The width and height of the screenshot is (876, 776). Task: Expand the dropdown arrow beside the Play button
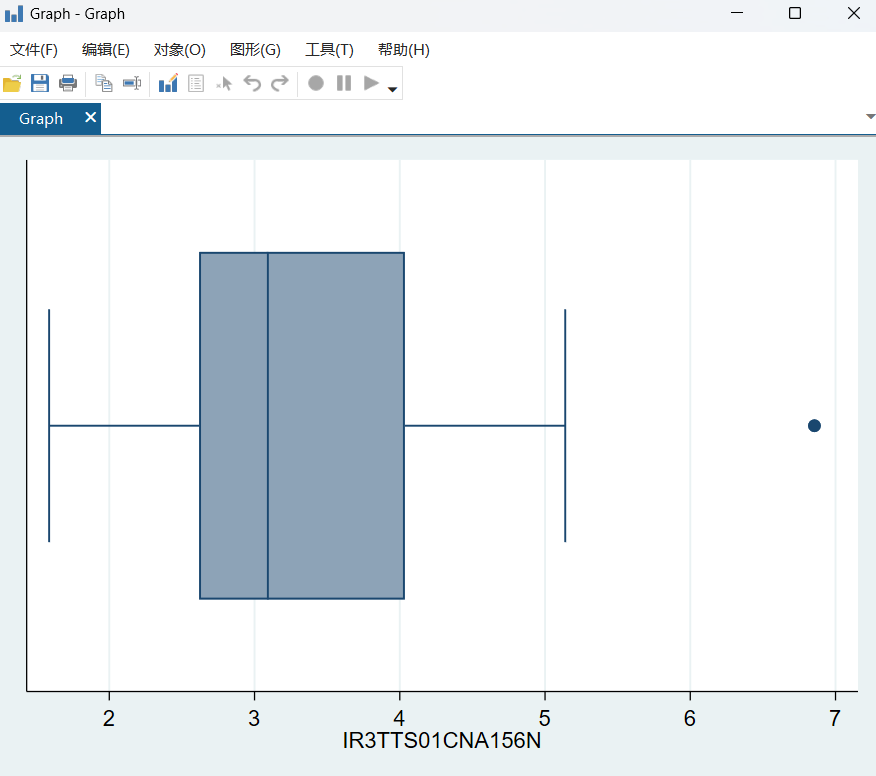[392, 90]
